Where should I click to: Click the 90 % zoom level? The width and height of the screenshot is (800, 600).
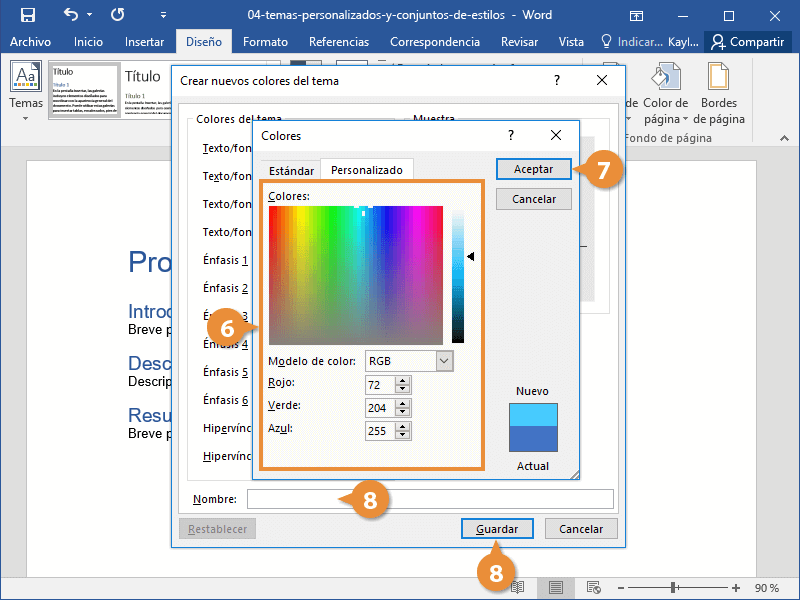(x=766, y=588)
